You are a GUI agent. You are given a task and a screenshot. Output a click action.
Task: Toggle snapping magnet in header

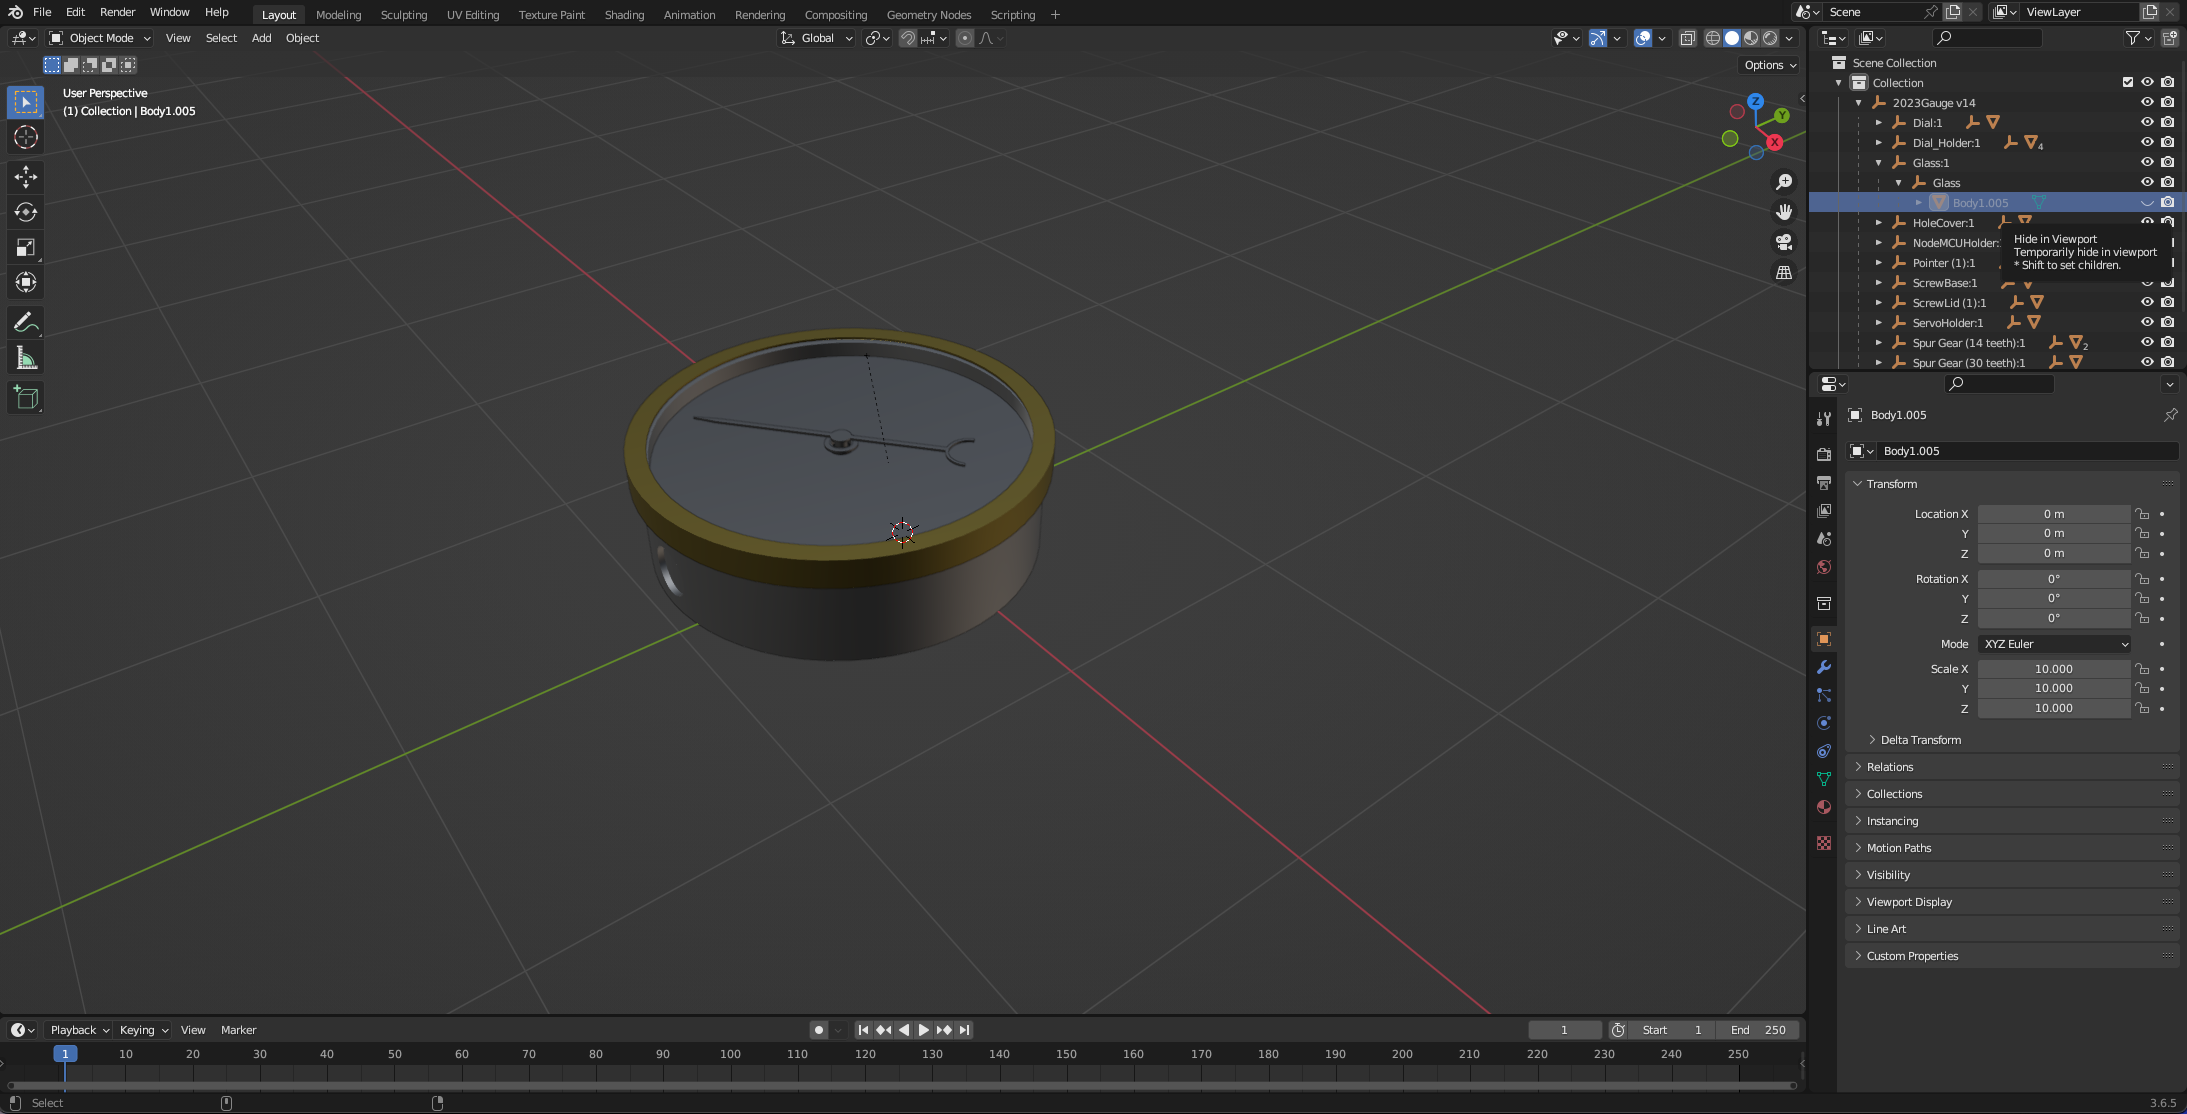pyautogui.click(x=908, y=38)
